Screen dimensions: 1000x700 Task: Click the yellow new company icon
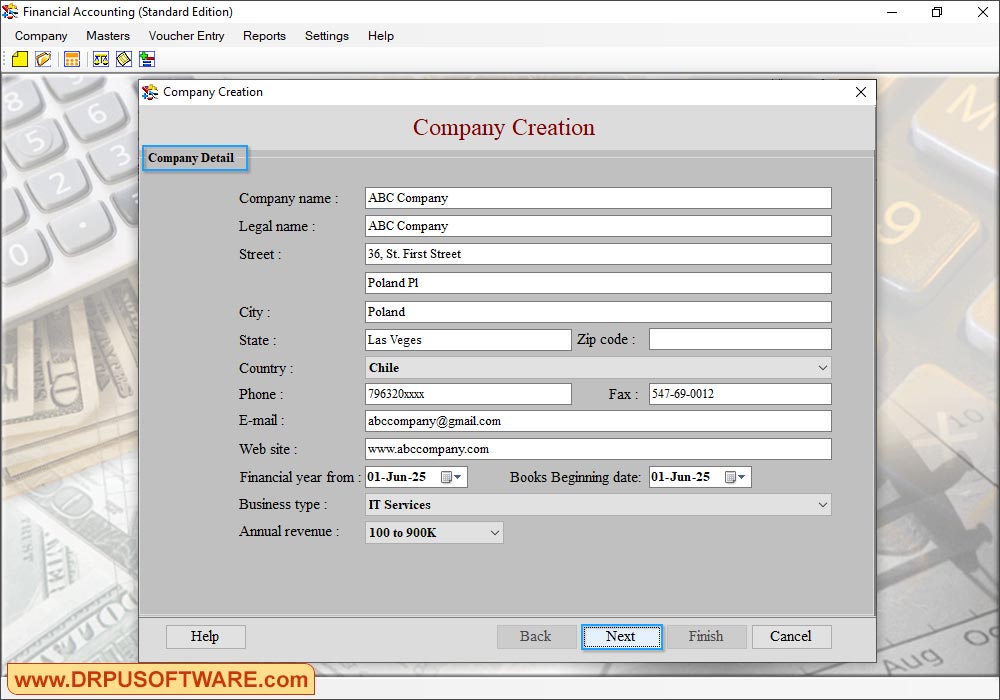(x=20, y=60)
